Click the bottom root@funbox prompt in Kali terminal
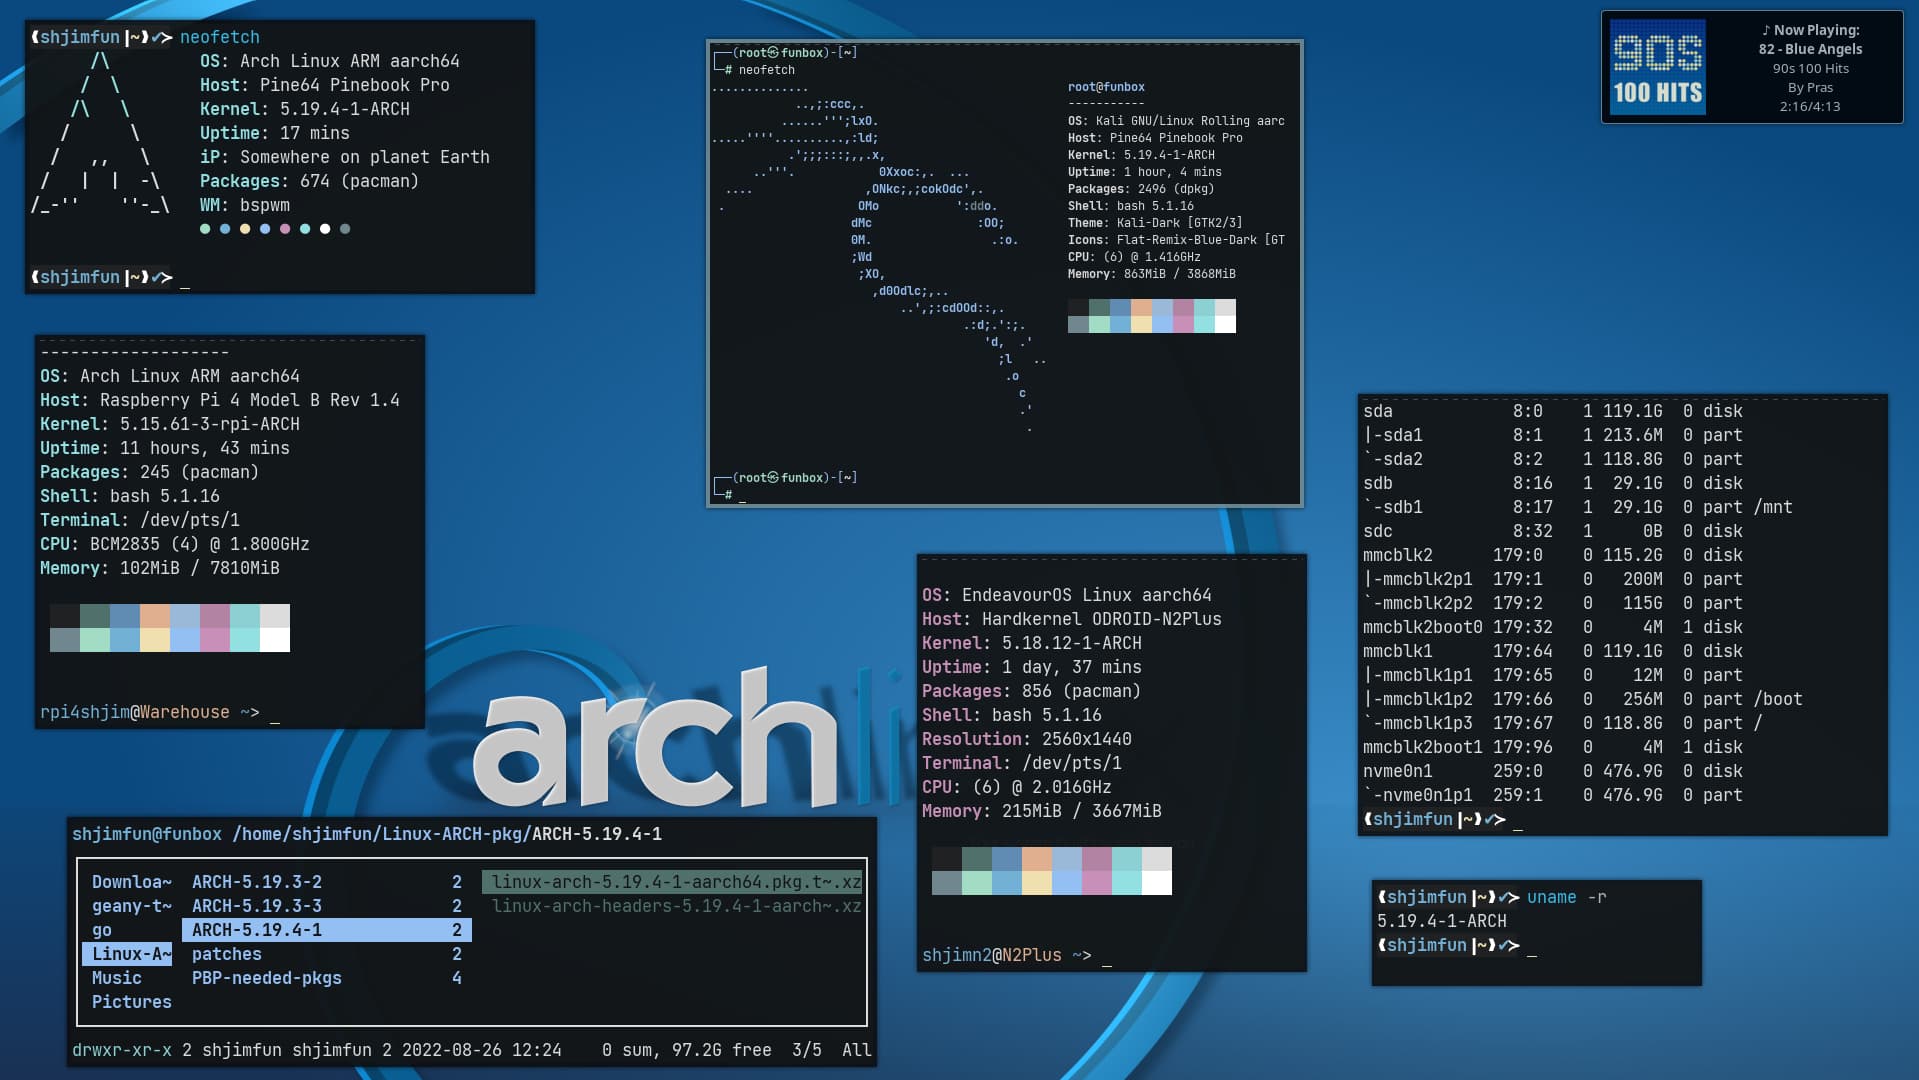Screen dimensions: 1919x1080 tap(785, 485)
